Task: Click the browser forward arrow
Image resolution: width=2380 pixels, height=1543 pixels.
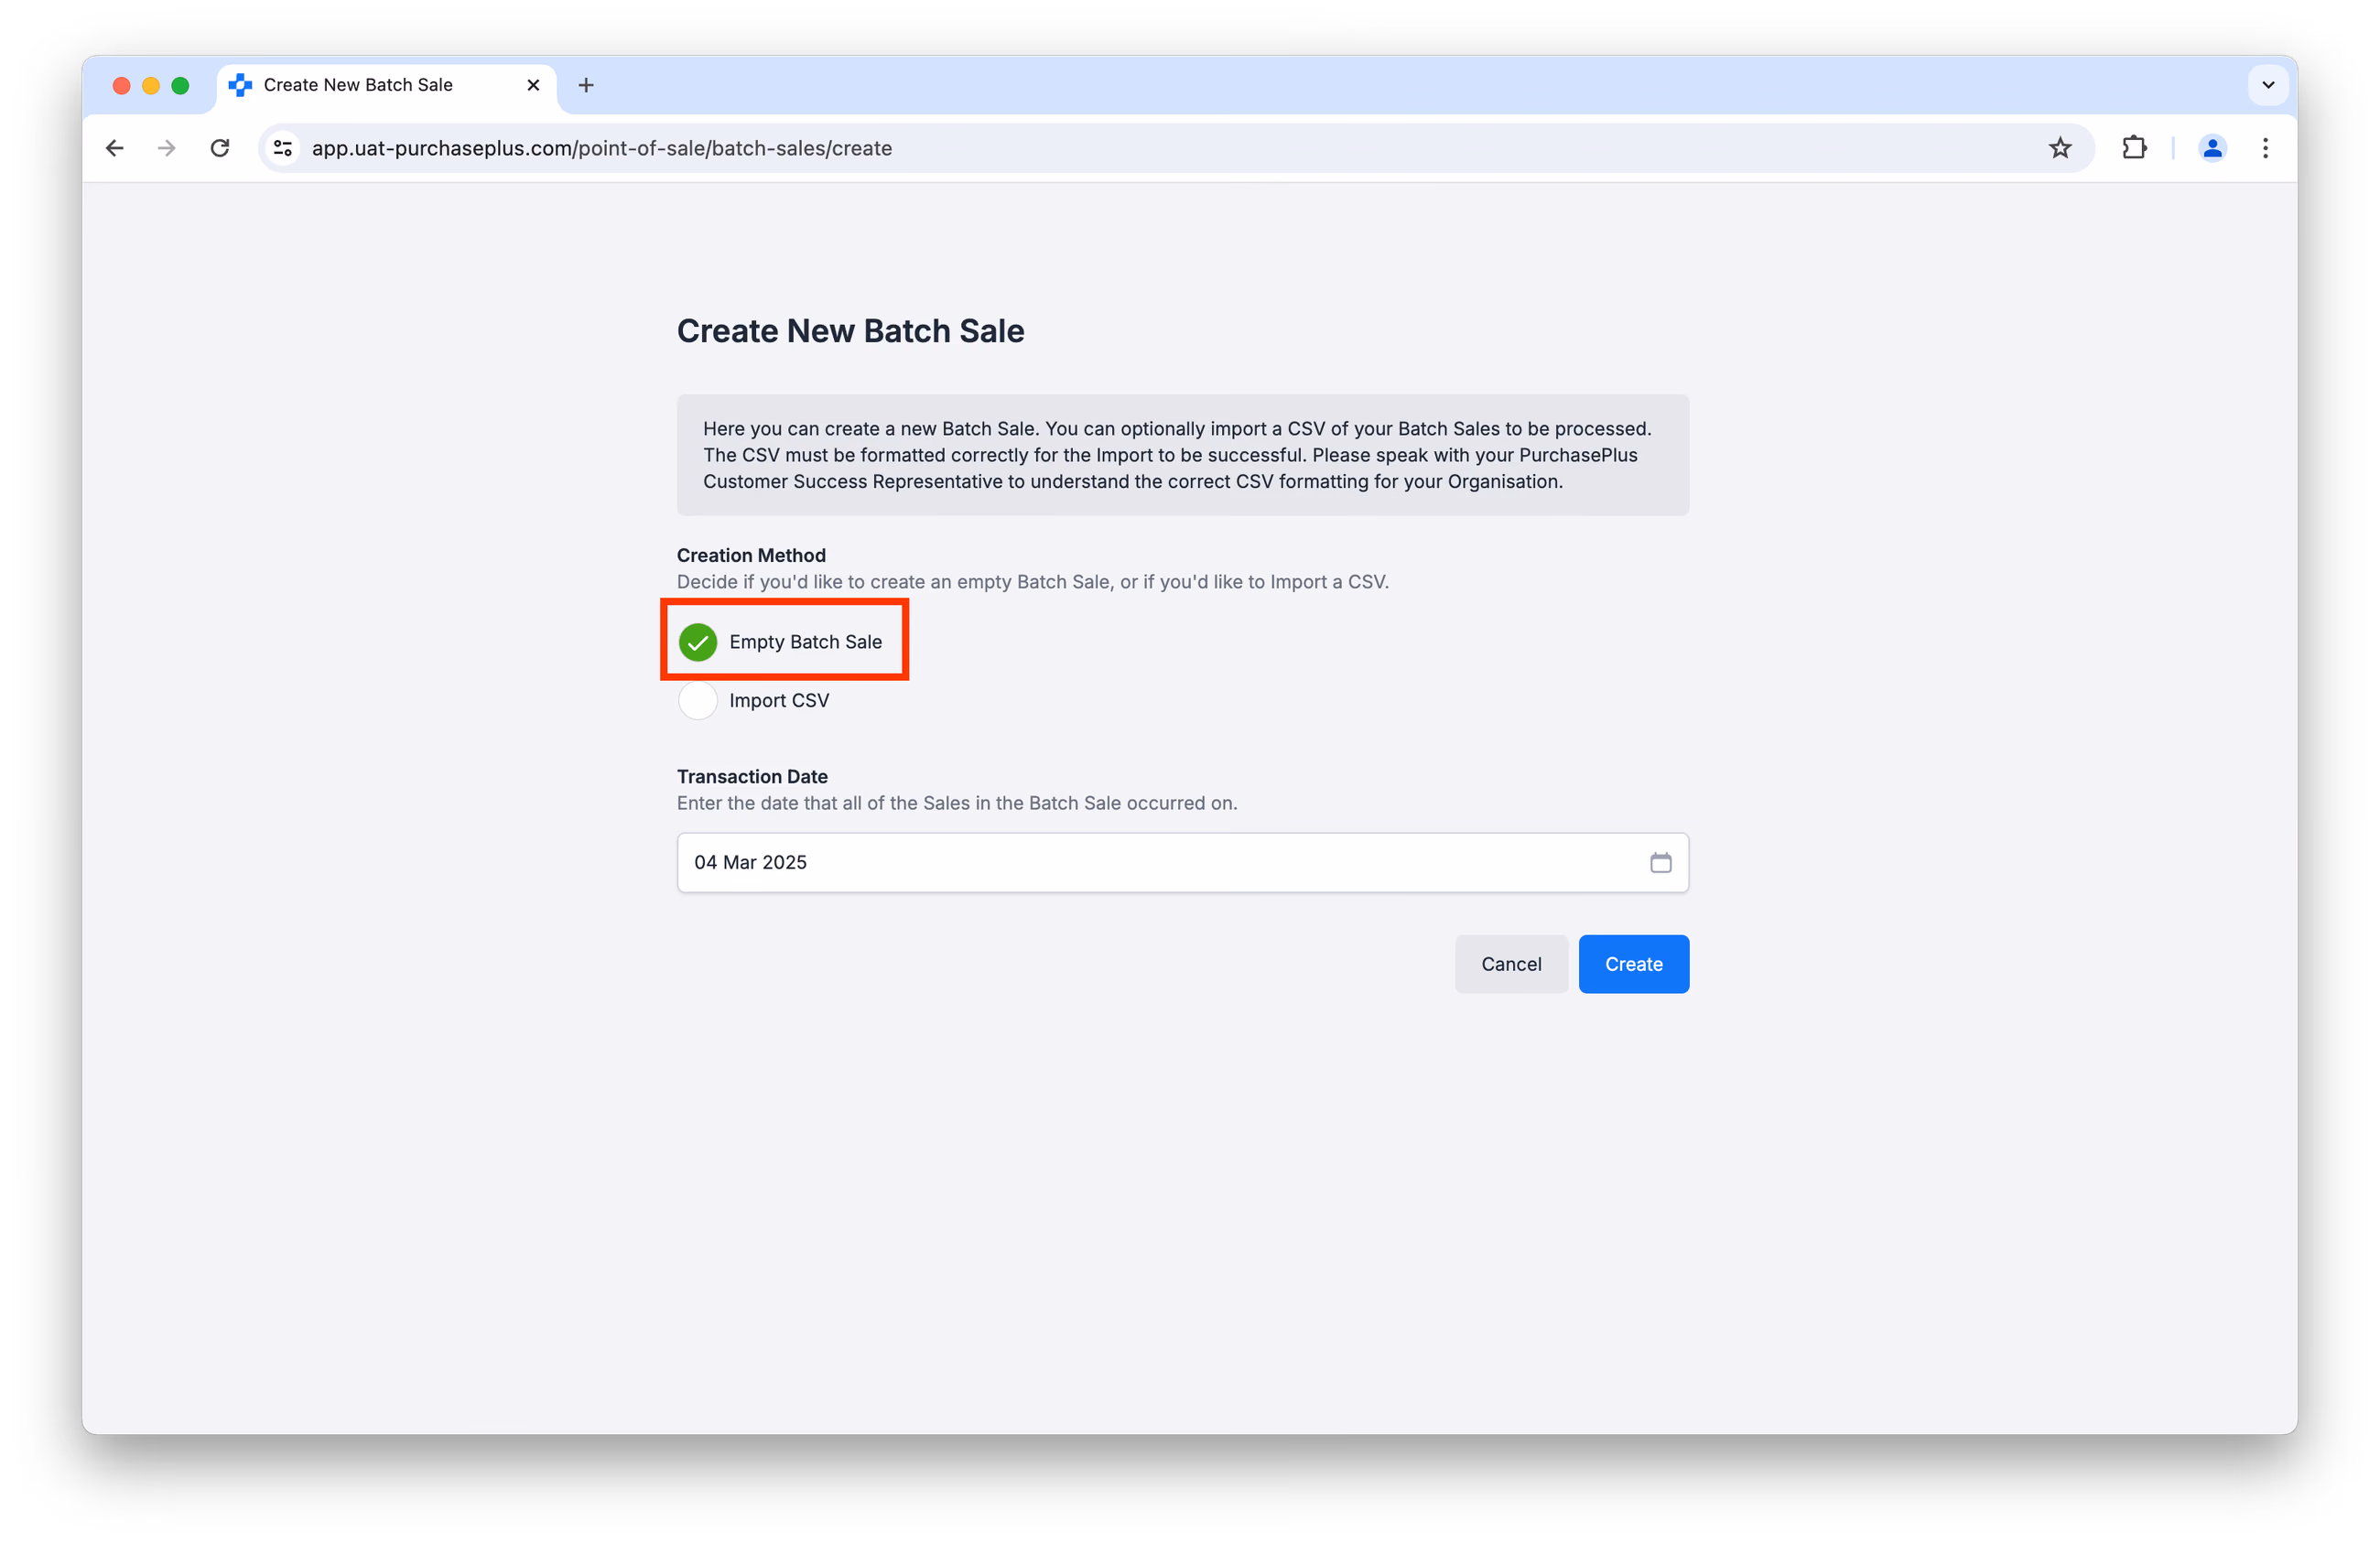Action: click(x=167, y=148)
